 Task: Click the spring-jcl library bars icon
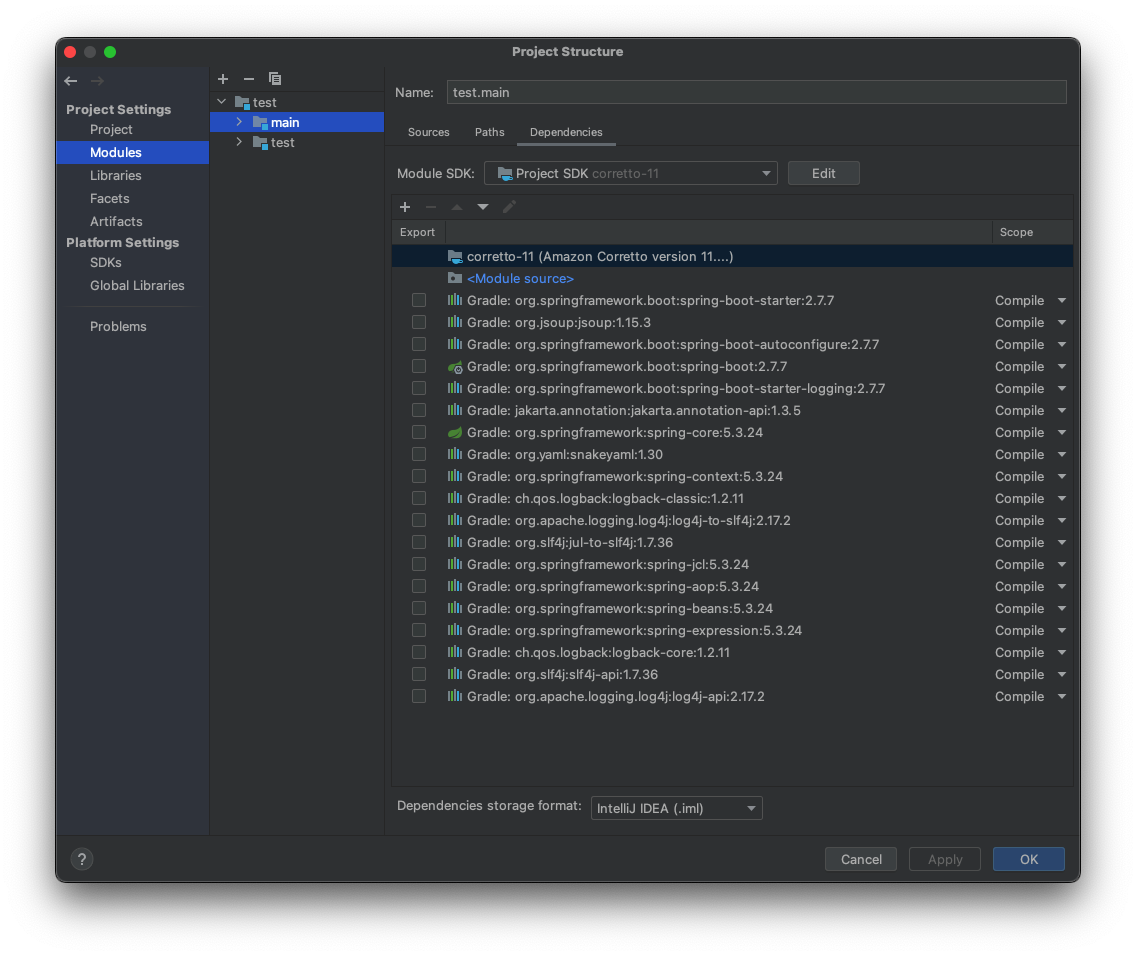tap(455, 563)
